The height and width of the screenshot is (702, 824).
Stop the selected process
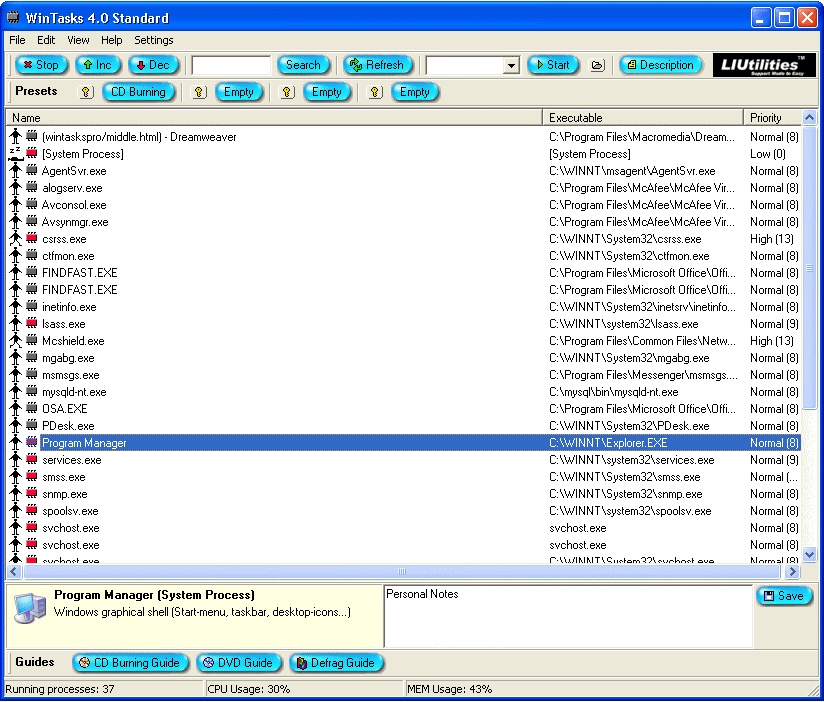coord(42,65)
